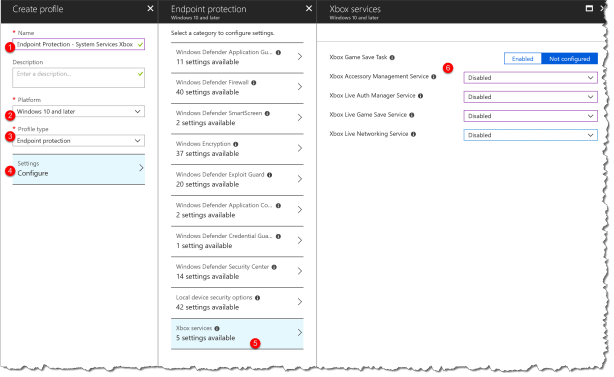Click info icon beside Windows Defender Application Control

[278, 206]
